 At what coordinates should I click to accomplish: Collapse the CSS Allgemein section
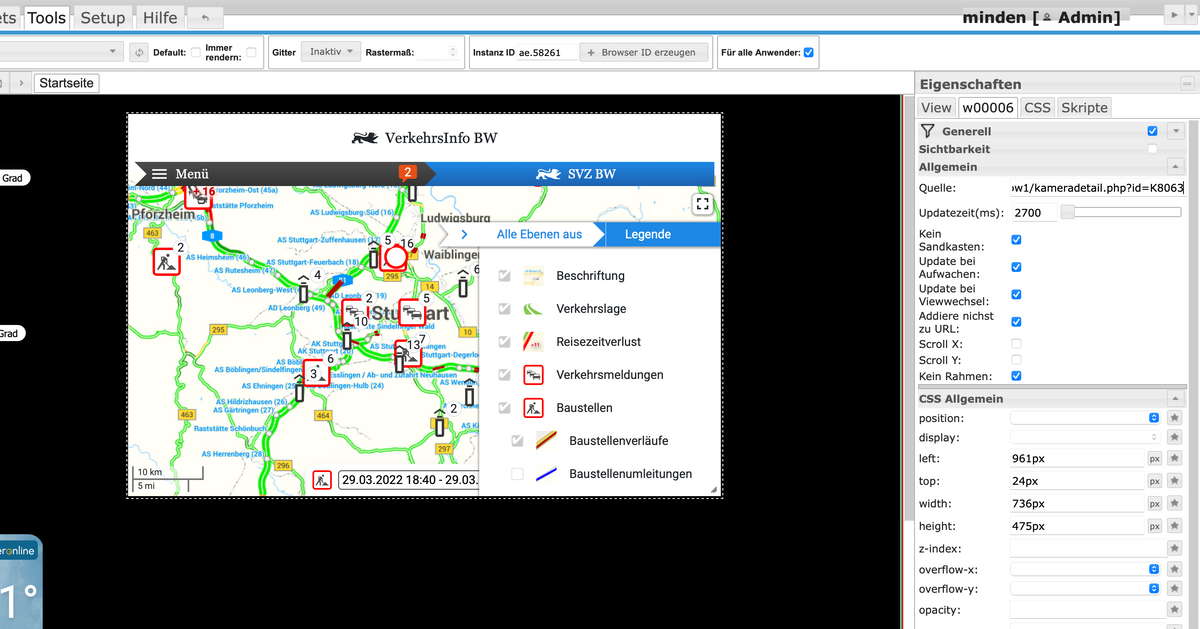coord(1176,399)
